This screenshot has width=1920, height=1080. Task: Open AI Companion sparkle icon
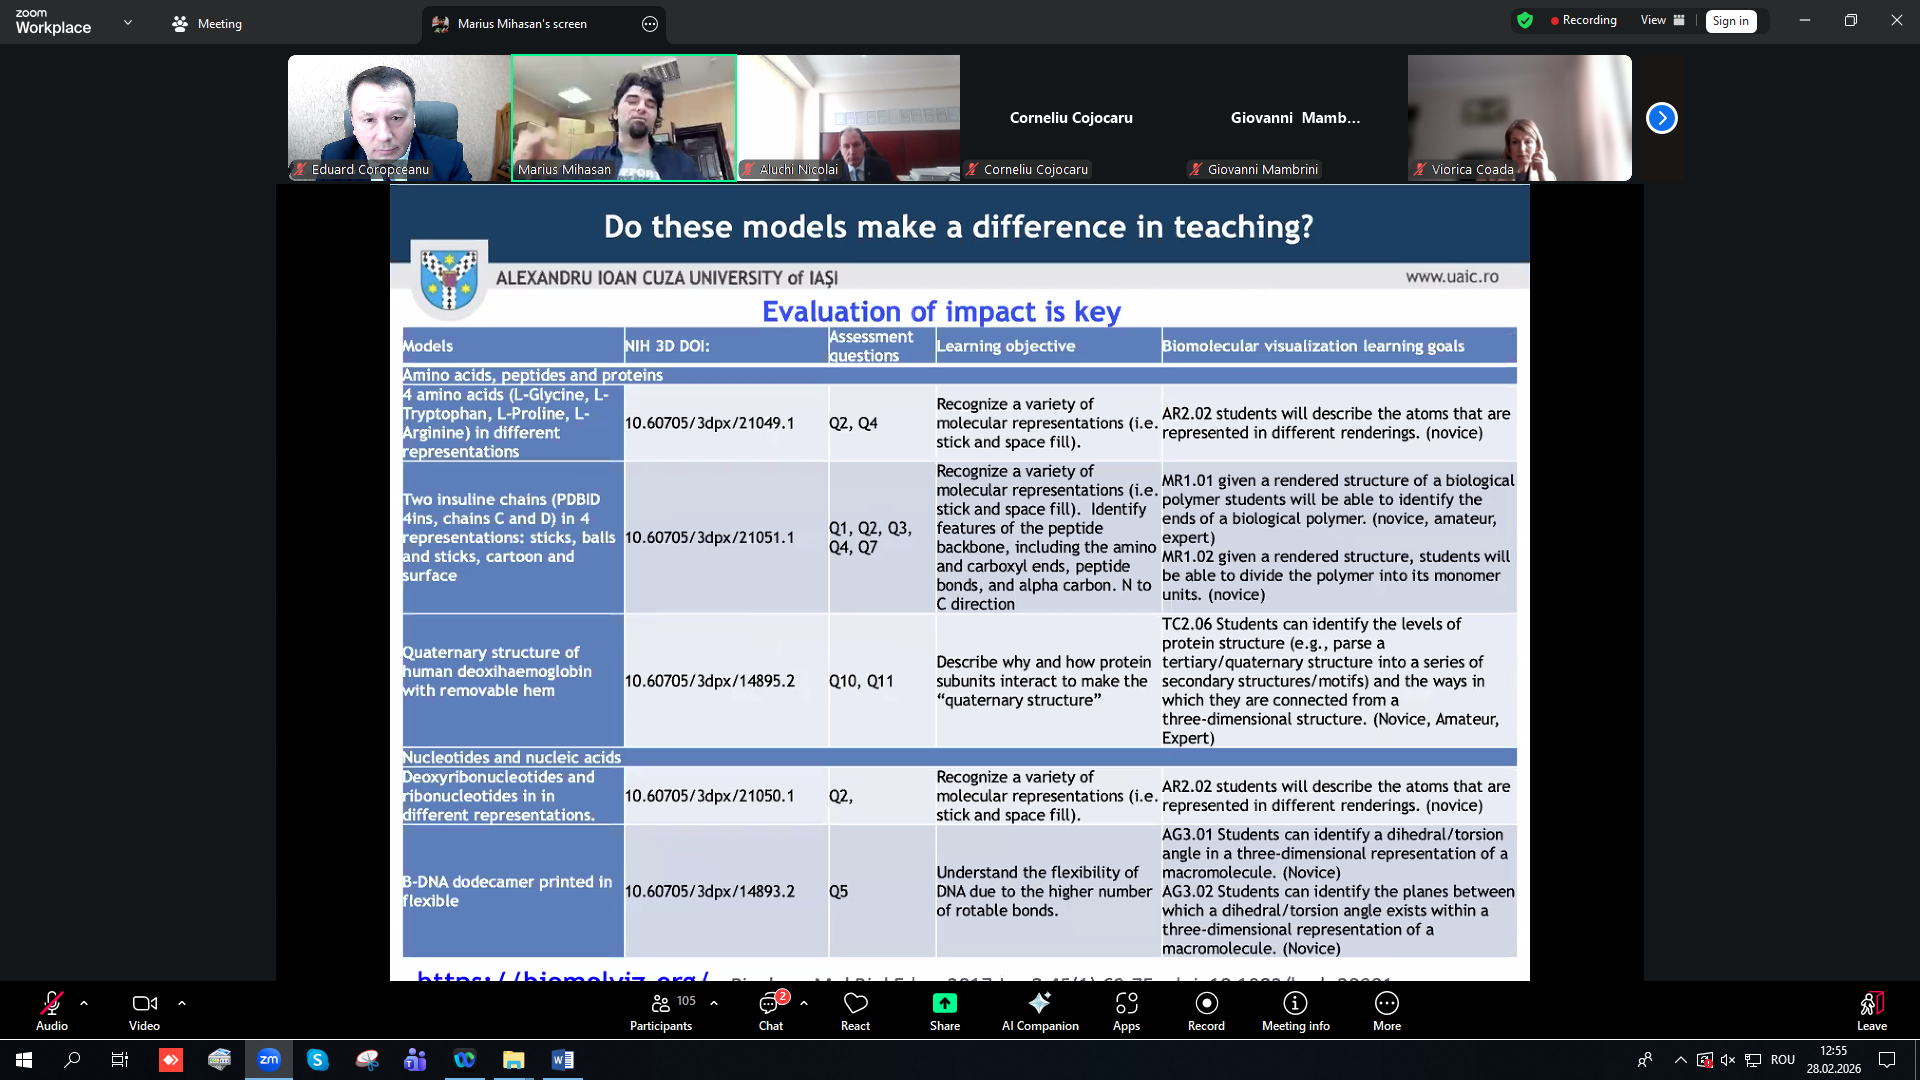tap(1039, 1003)
